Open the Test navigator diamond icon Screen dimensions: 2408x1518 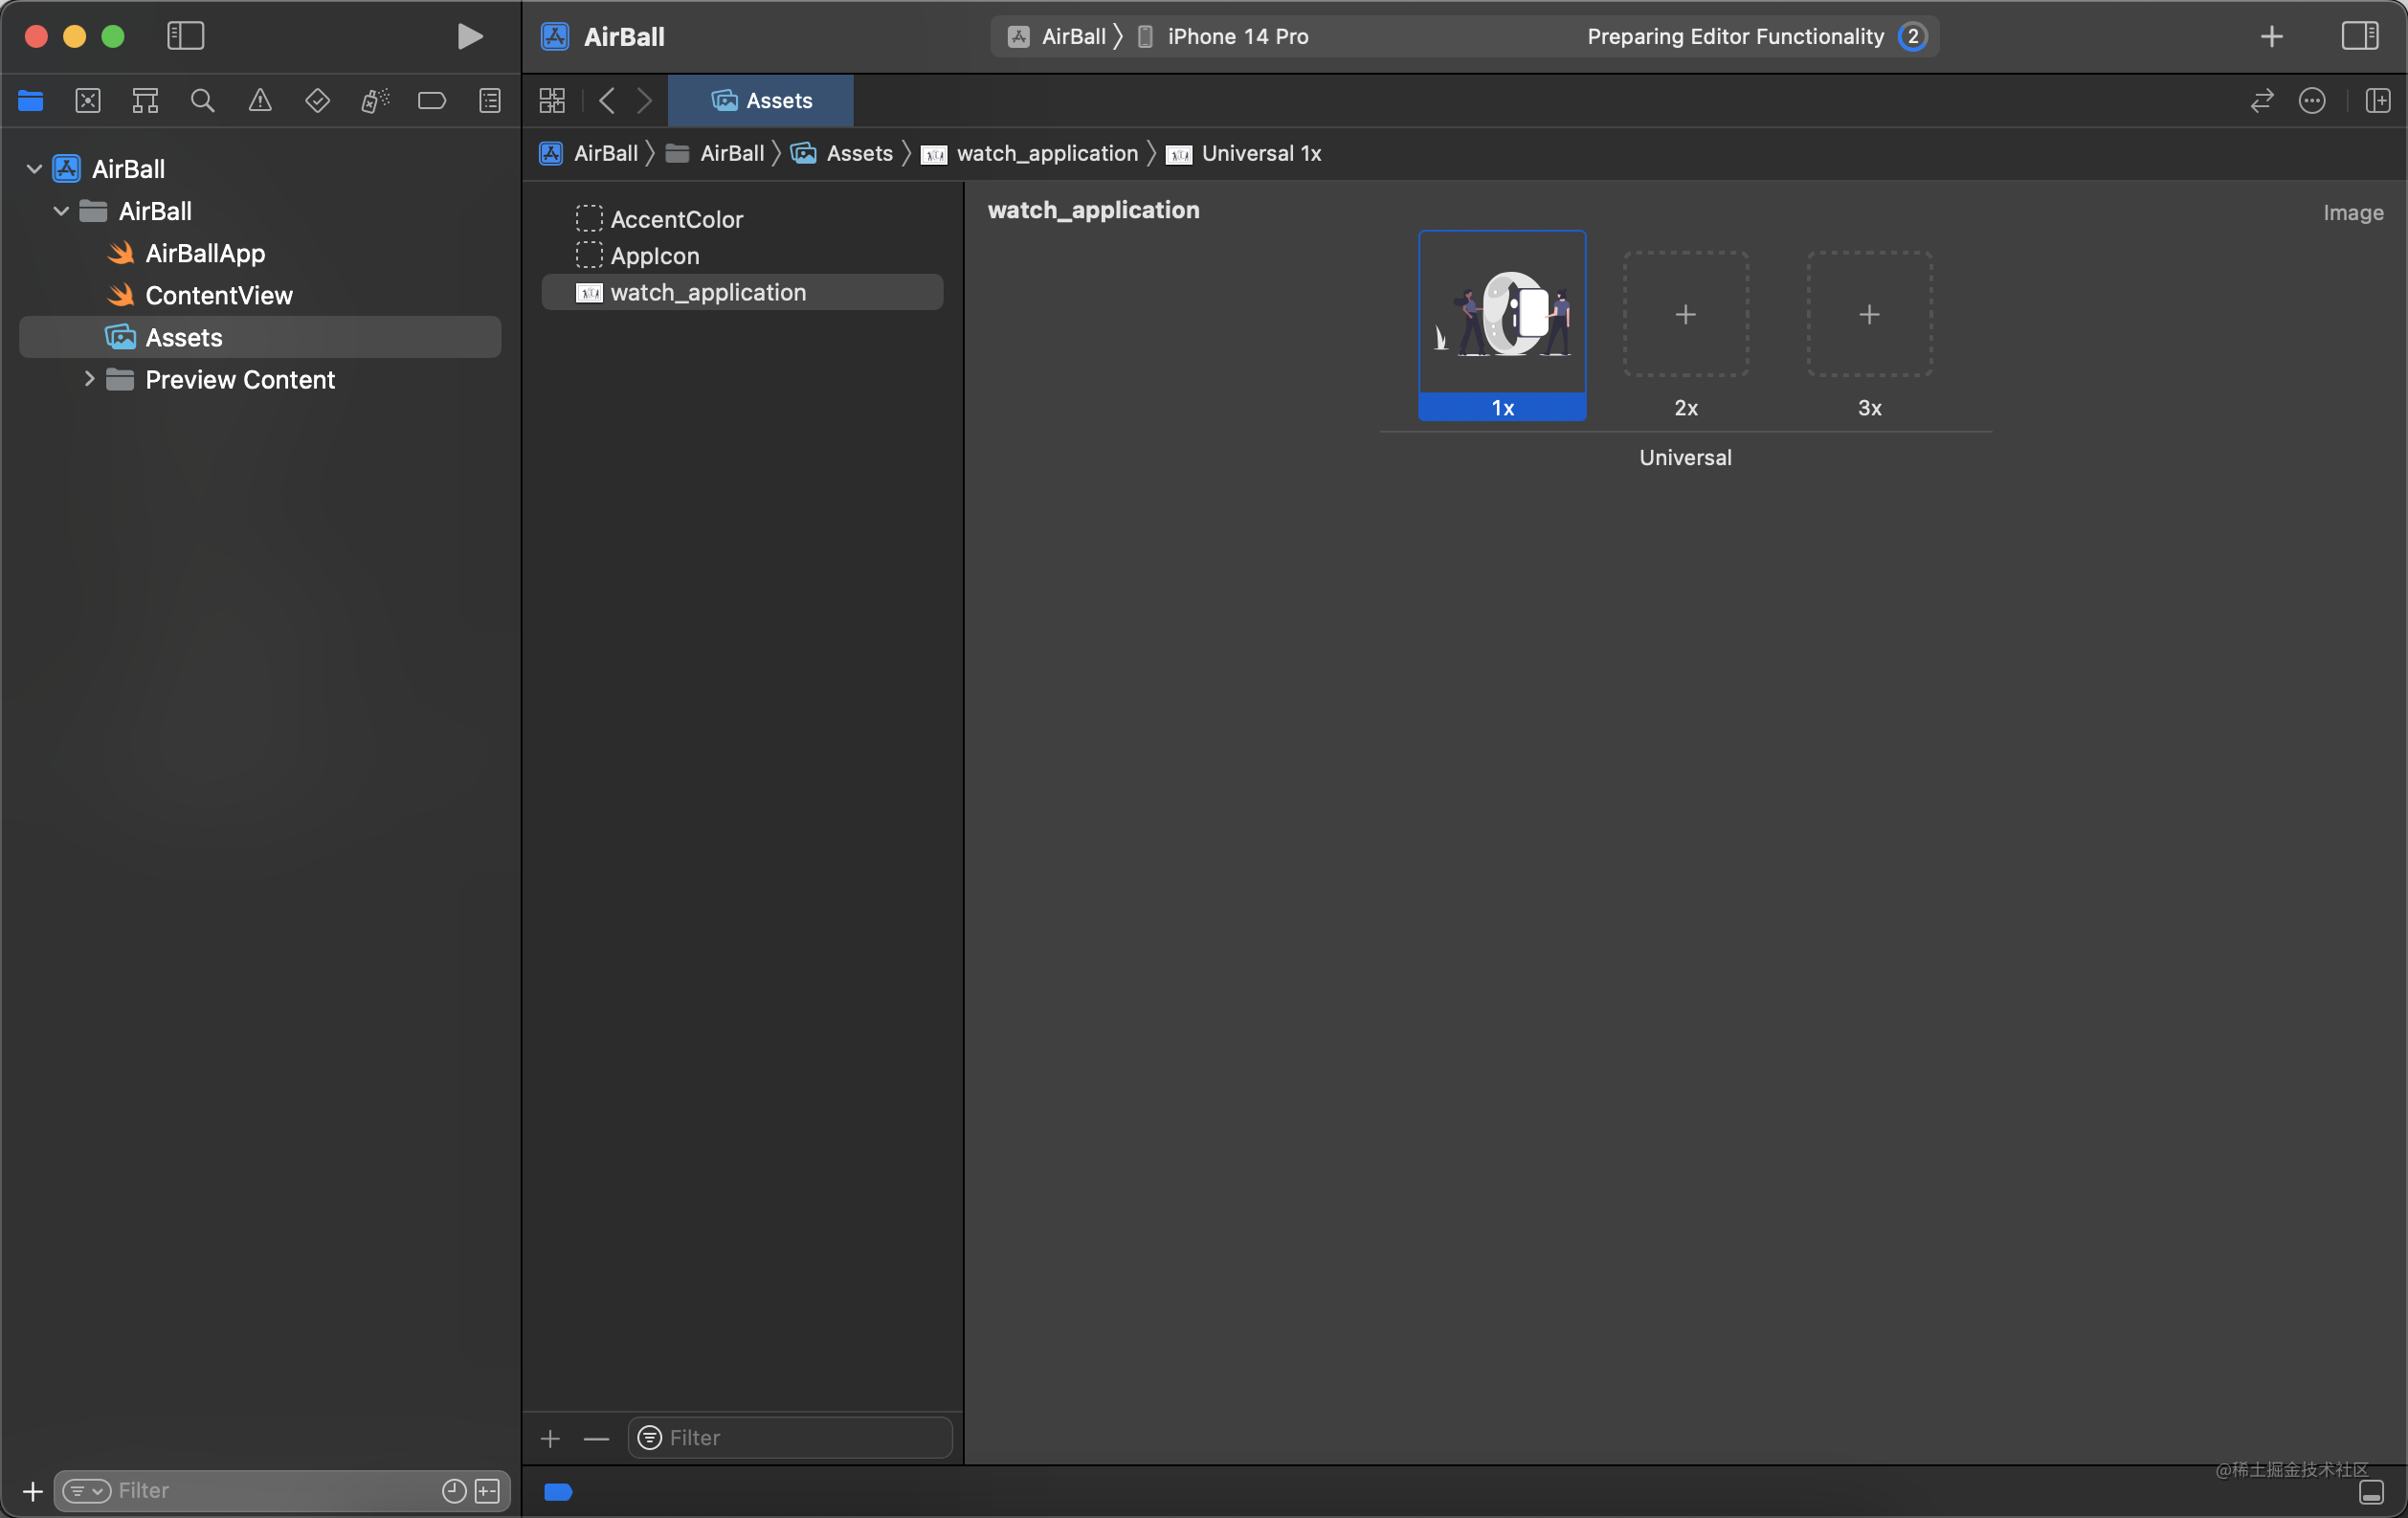[317, 100]
